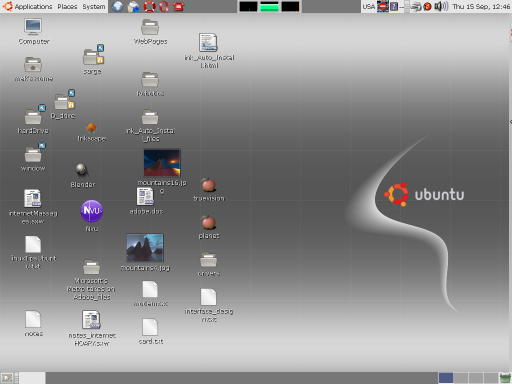Click the question mark panel applet
The height and width of the screenshot is (384, 512).
(394, 6)
